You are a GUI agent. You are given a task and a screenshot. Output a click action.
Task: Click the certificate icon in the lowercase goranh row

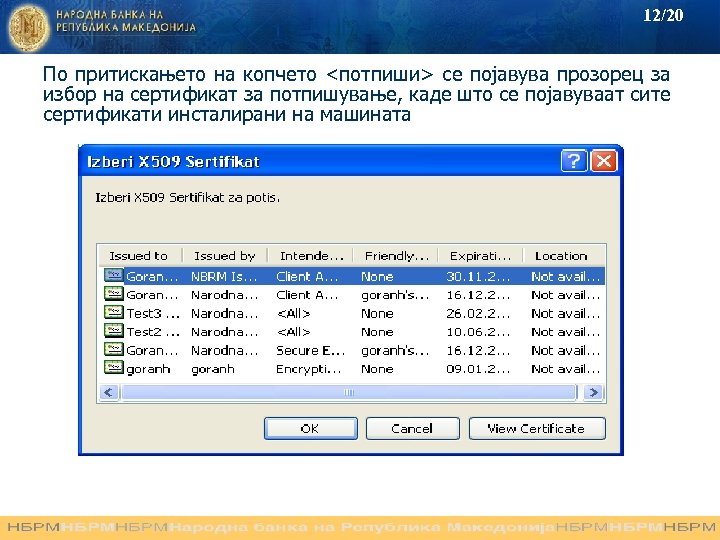coord(113,368)
